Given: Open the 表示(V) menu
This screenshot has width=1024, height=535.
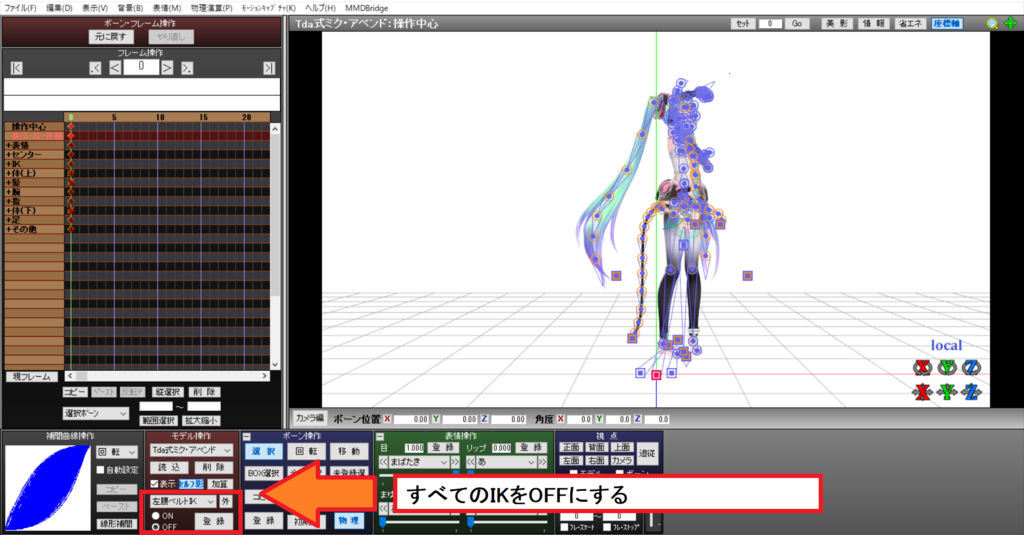Looking at the screenshot, I should coord(95,8).
